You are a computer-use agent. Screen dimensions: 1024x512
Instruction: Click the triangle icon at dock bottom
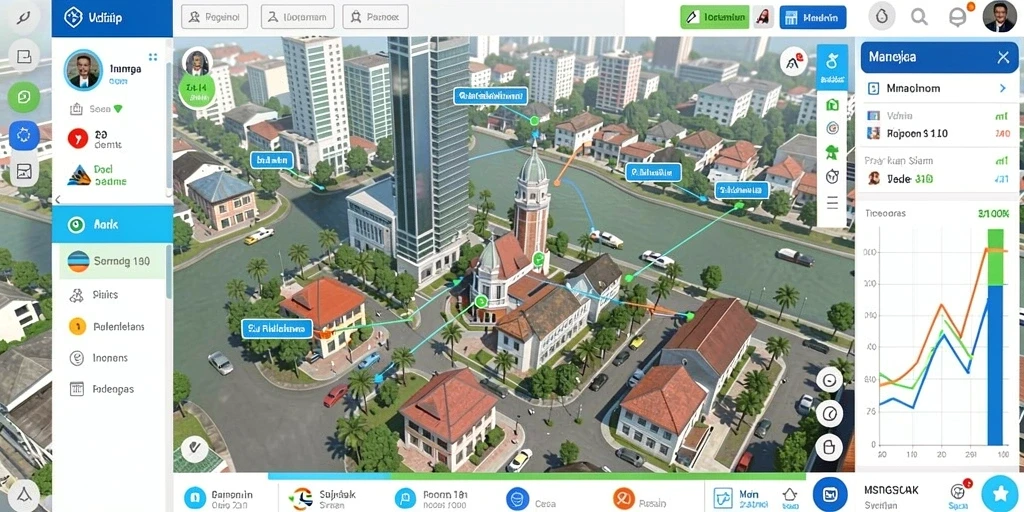point(24,495)
